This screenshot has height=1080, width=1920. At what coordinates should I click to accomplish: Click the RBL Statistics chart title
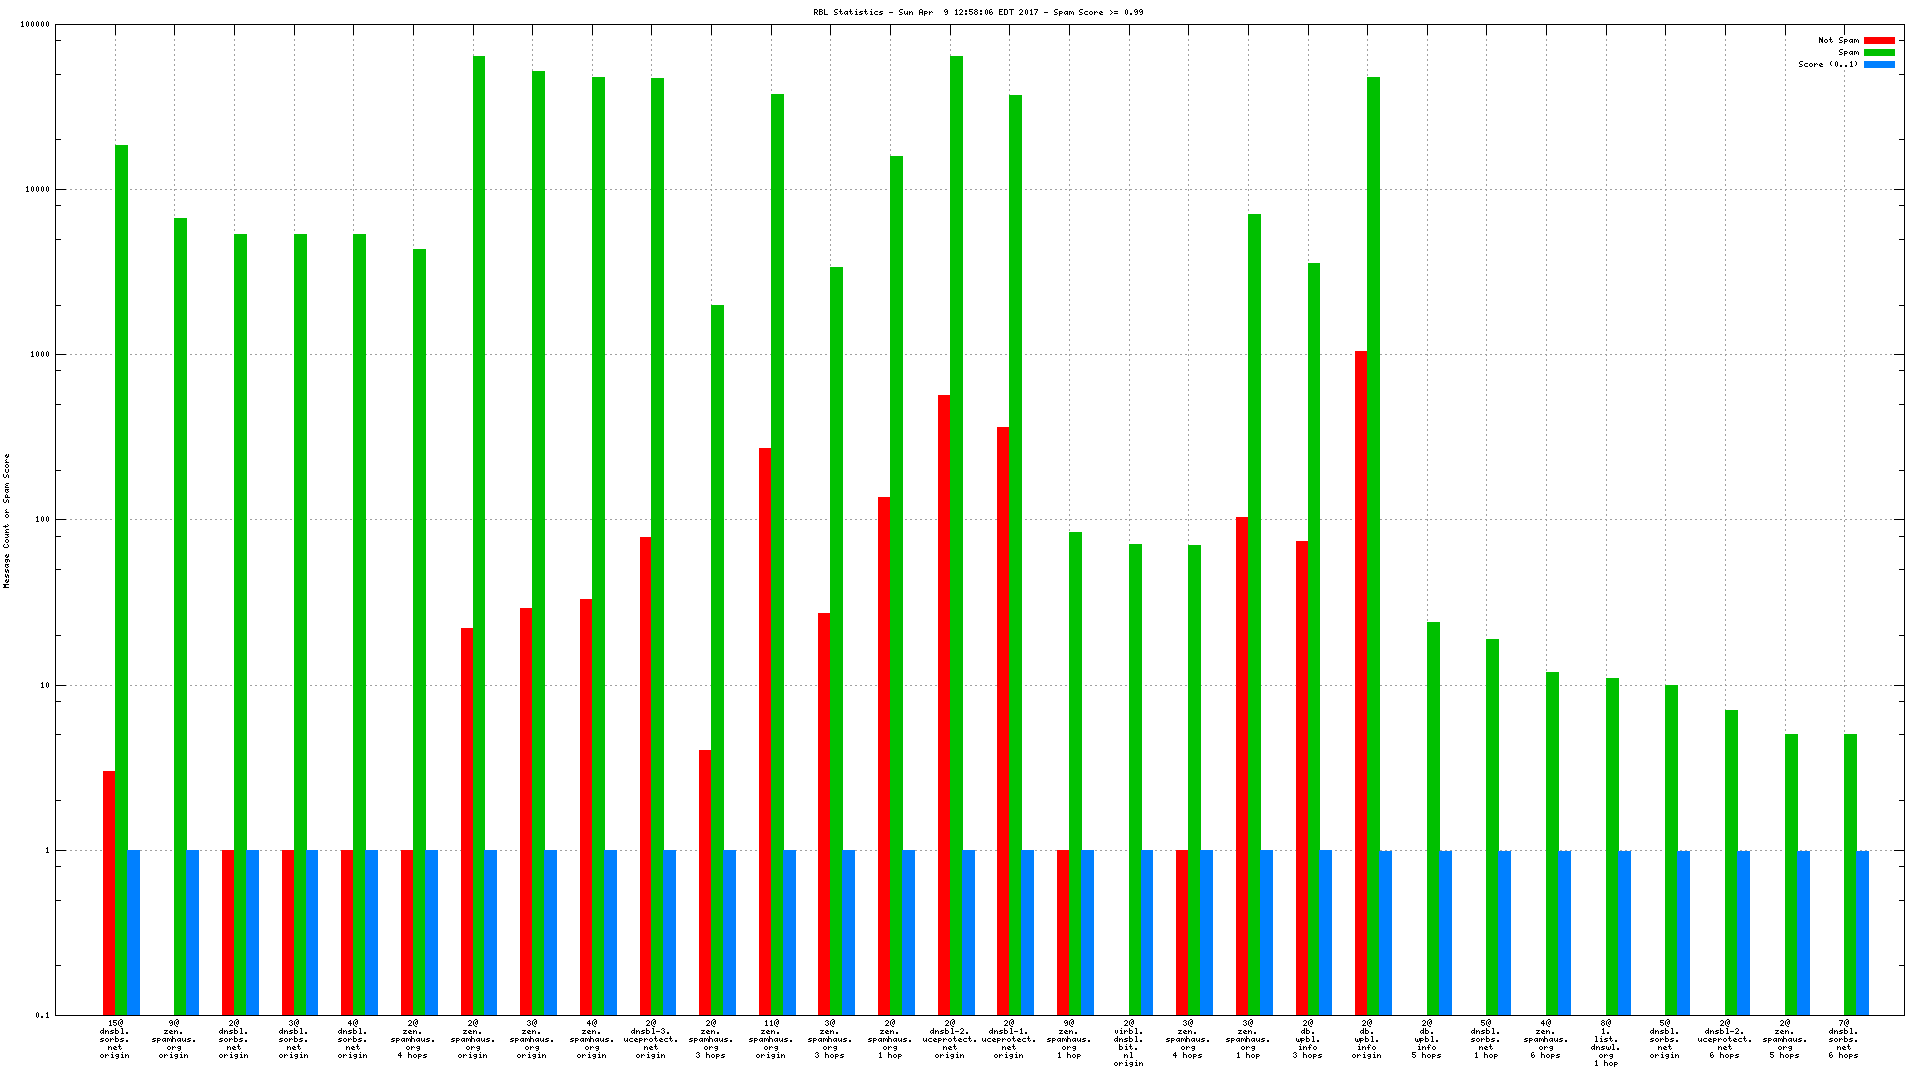[979, 13]
